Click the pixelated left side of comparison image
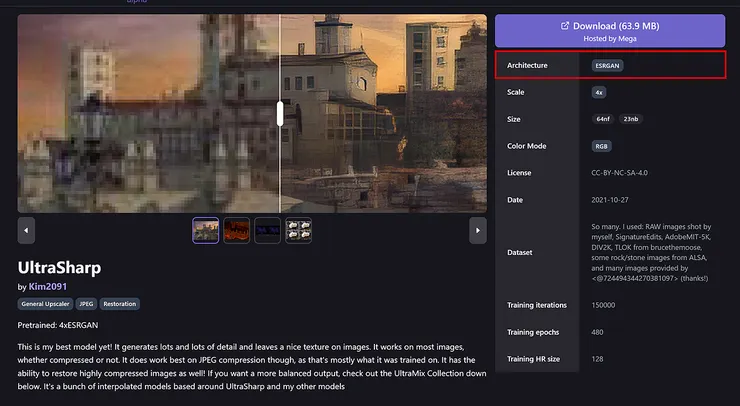Image resolution: width=740 pixels, height=406 pixels. click(x=148, y=113)
